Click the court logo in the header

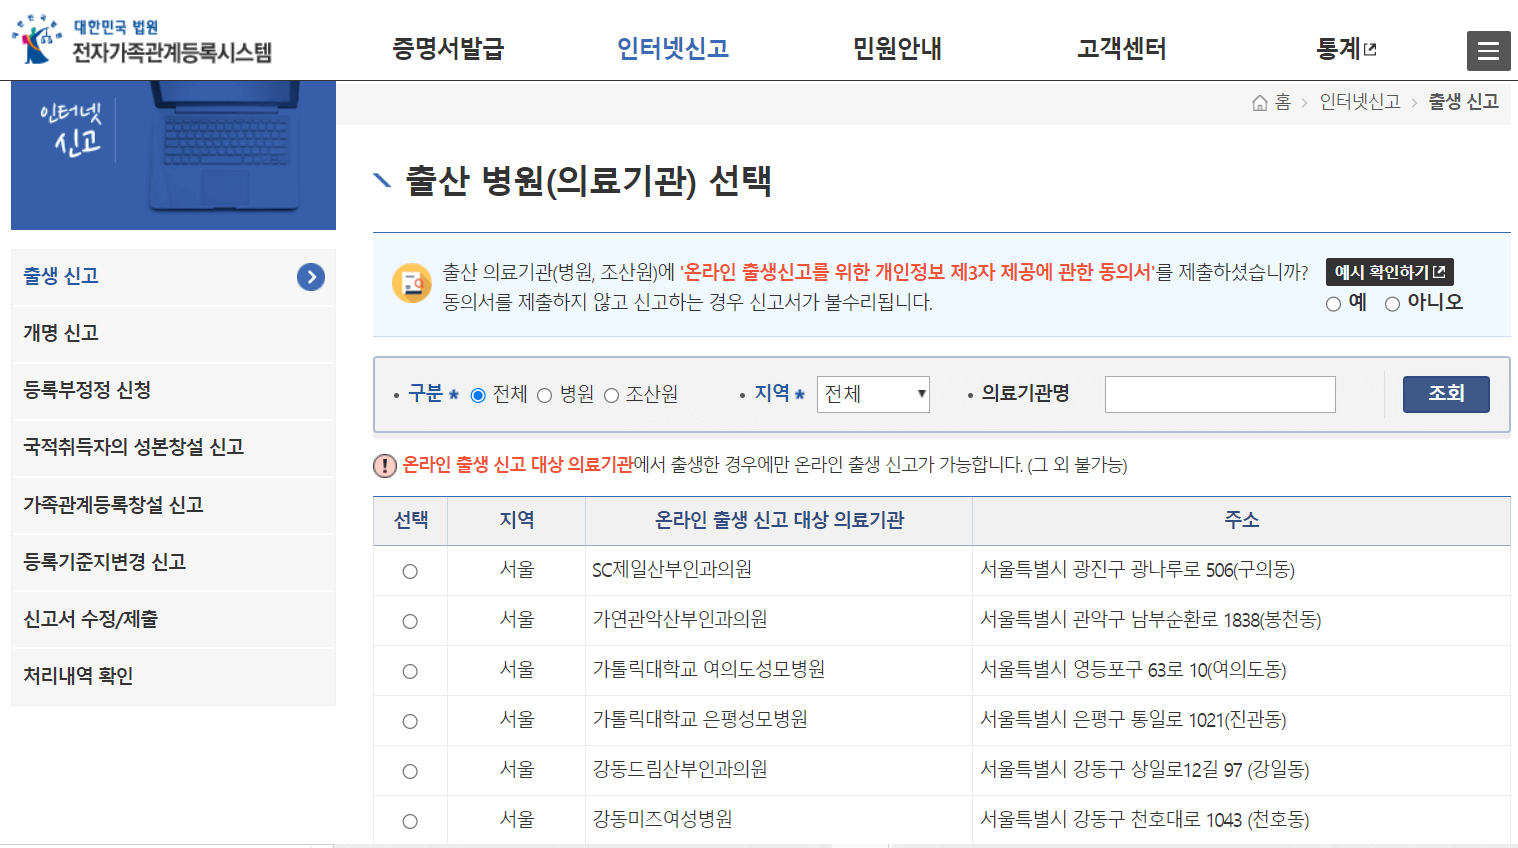pos(142,40)
